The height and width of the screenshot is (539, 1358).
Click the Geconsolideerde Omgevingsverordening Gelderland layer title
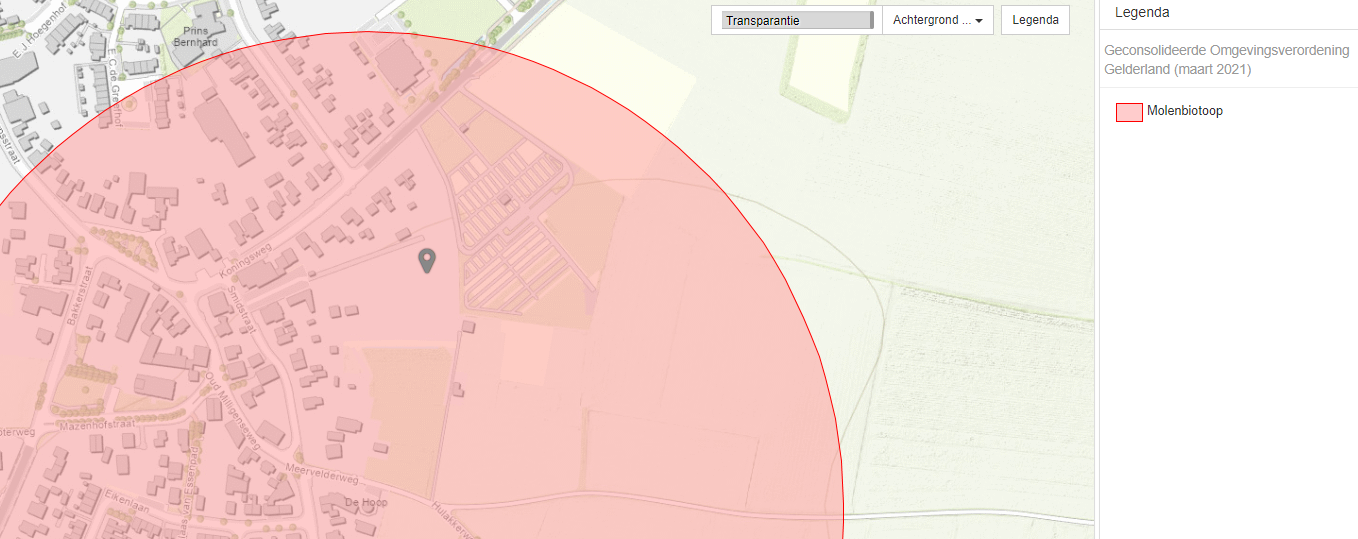[x=1226, y=60]
